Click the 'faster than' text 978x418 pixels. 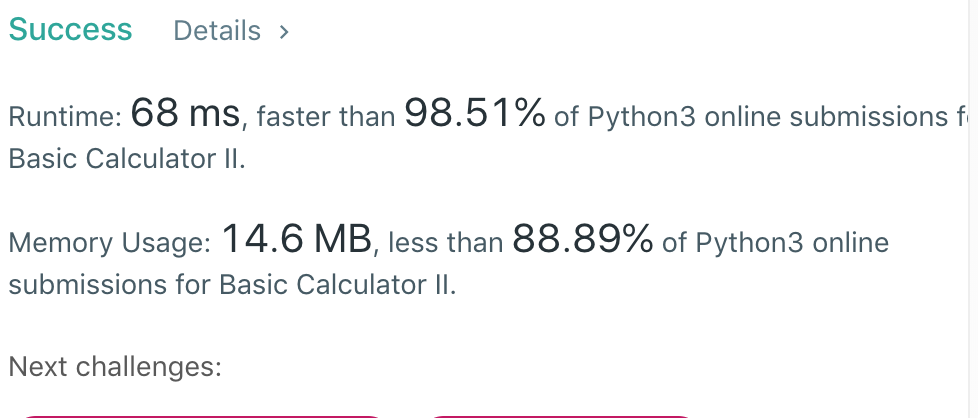coord(325,118)
